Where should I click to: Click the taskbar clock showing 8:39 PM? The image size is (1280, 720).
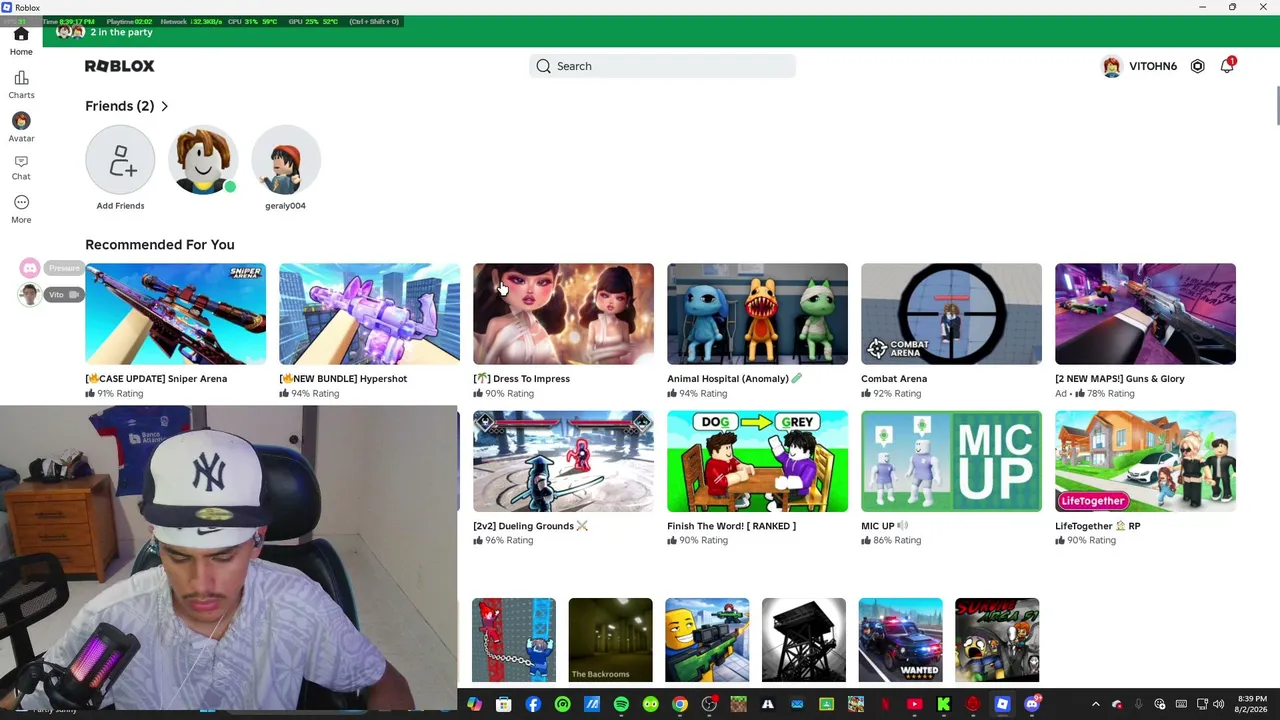(1252, 704)
